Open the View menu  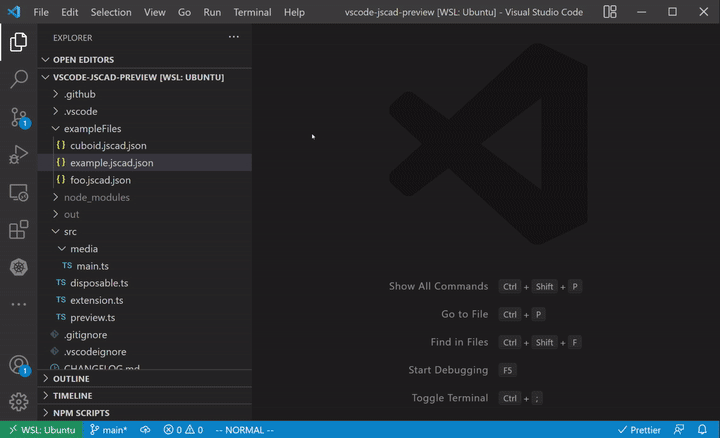click(154, 12)
